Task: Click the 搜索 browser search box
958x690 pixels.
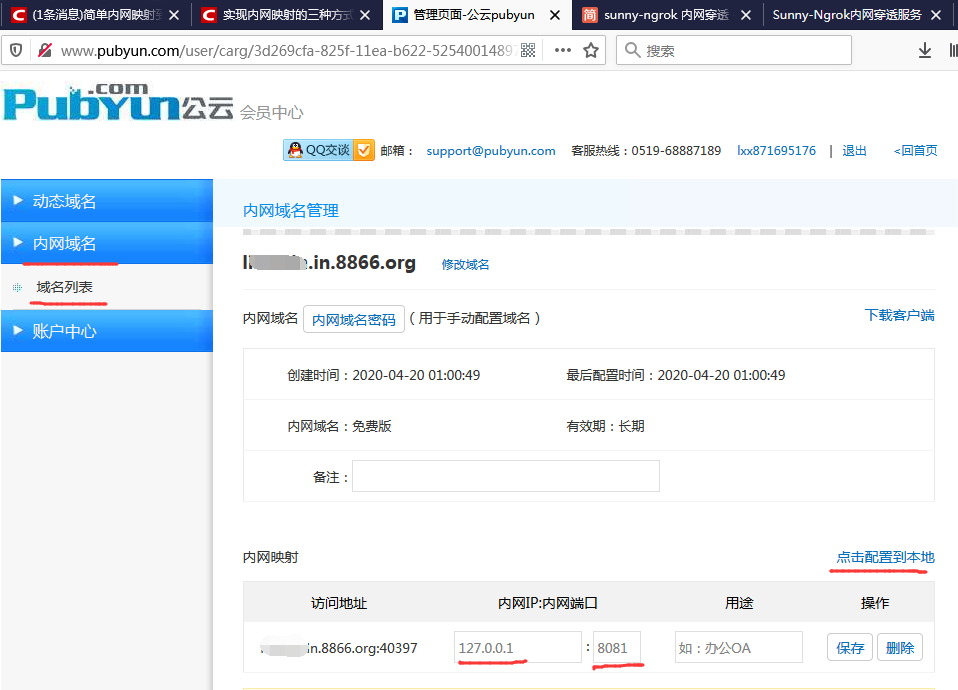Action: (734, 50)
